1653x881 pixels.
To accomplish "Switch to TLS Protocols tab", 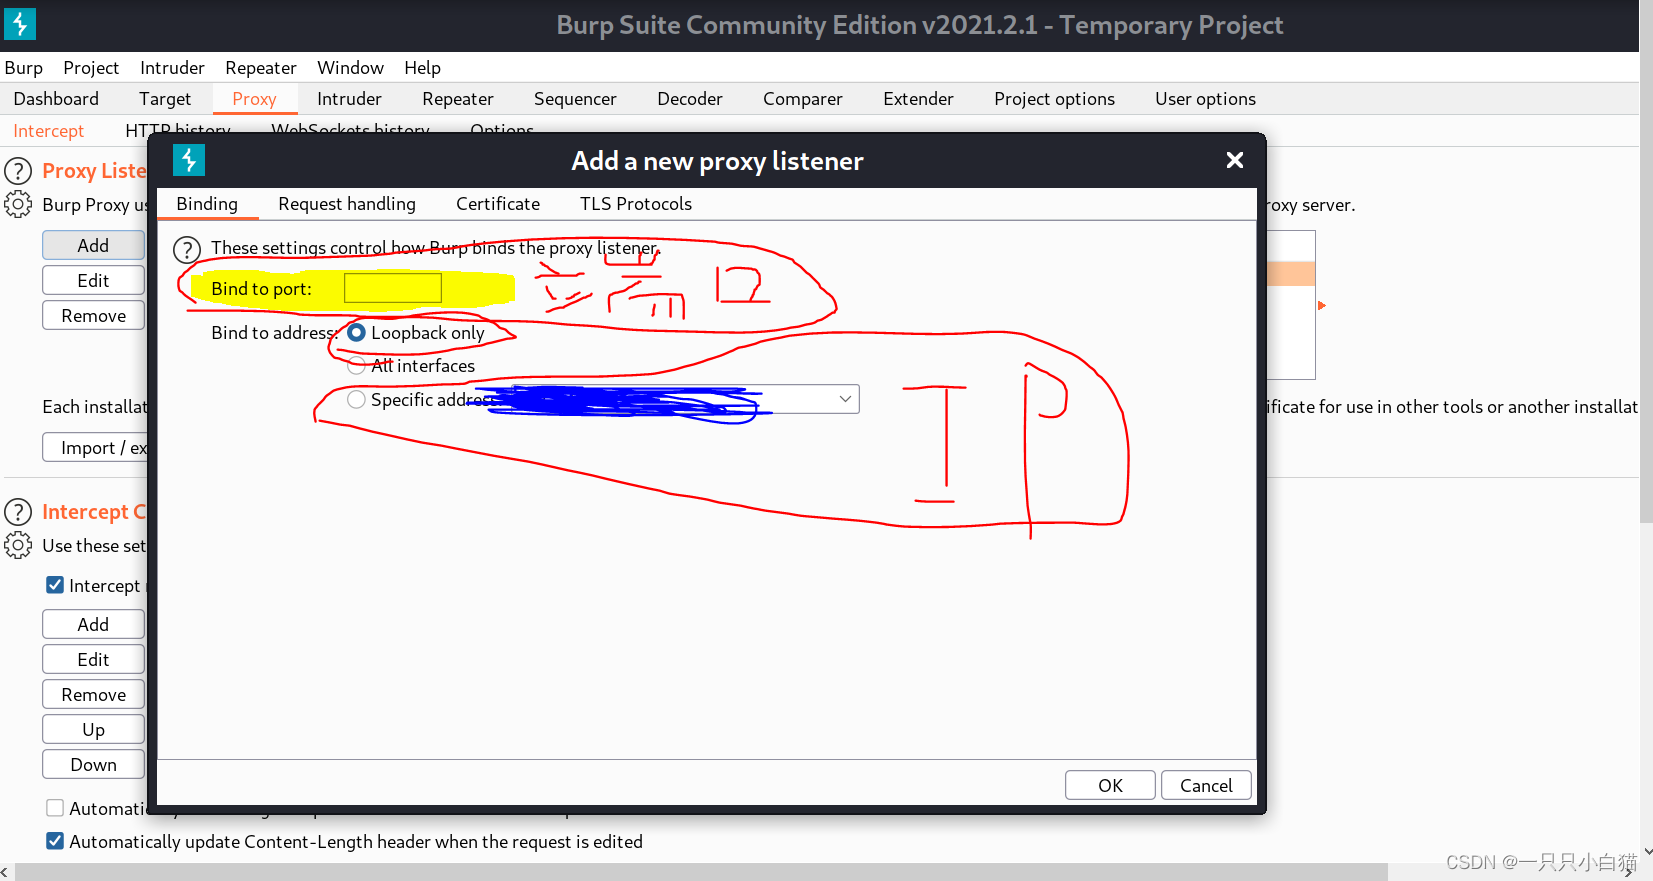I will (x=636, y=204).
